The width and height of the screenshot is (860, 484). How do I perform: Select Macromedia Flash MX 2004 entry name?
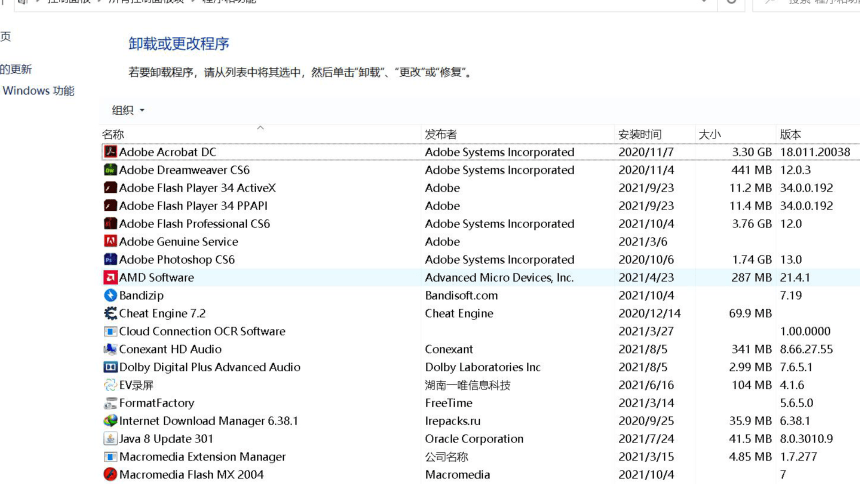[191, 475]
